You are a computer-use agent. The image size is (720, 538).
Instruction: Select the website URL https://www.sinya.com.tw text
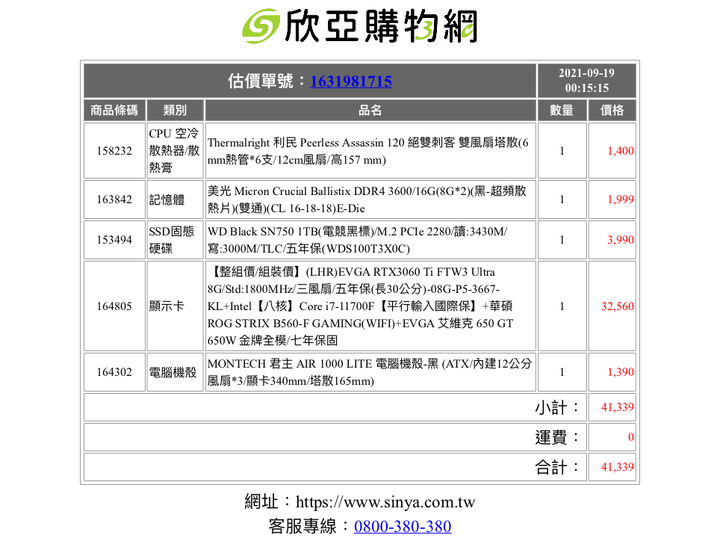385,502
